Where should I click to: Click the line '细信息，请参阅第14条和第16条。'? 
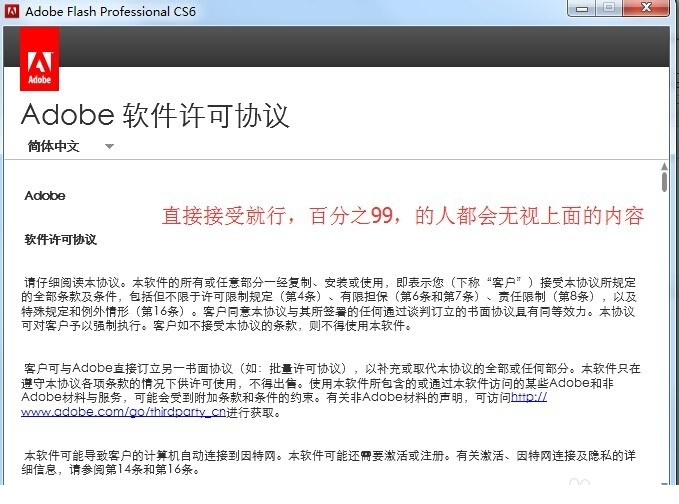coord(110,469)
